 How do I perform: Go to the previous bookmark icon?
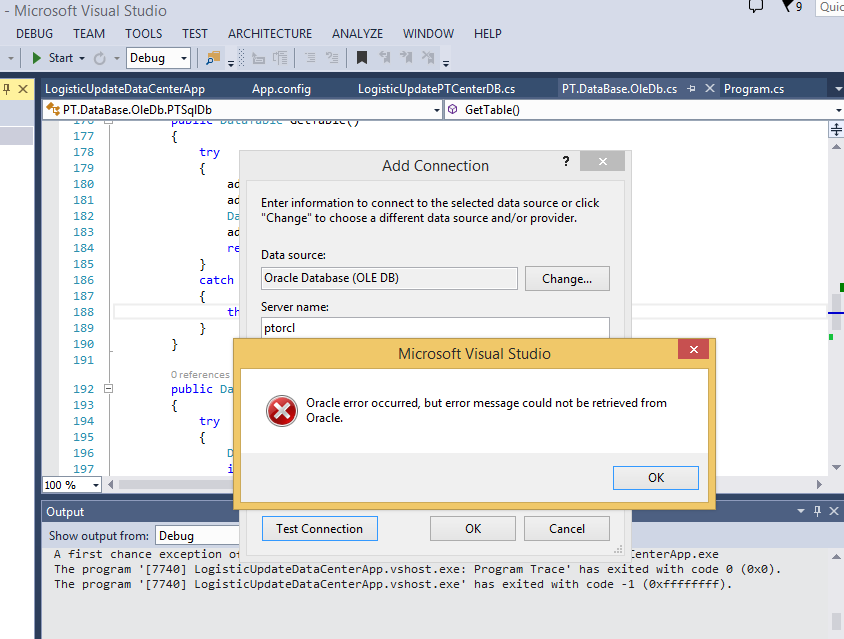click(384, 58)
